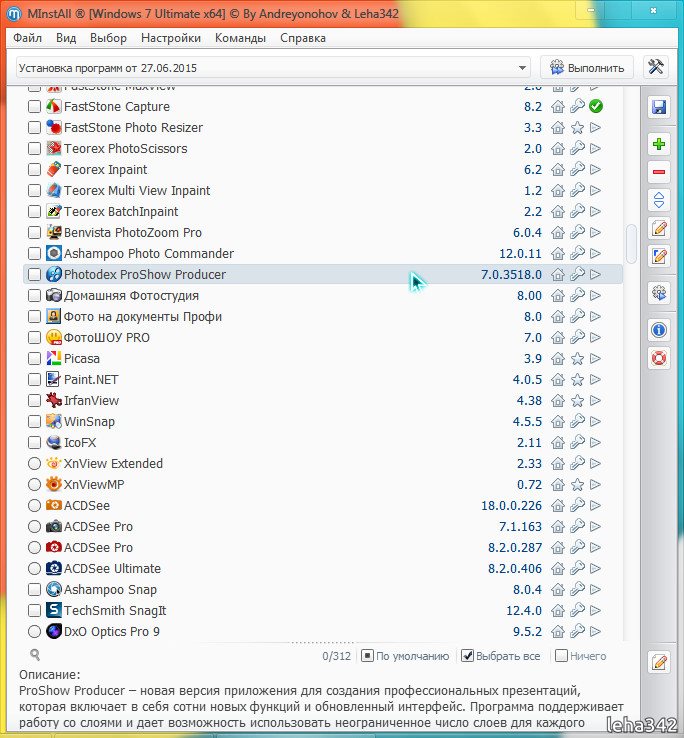Click the Выполнить button

click(587, 68)
